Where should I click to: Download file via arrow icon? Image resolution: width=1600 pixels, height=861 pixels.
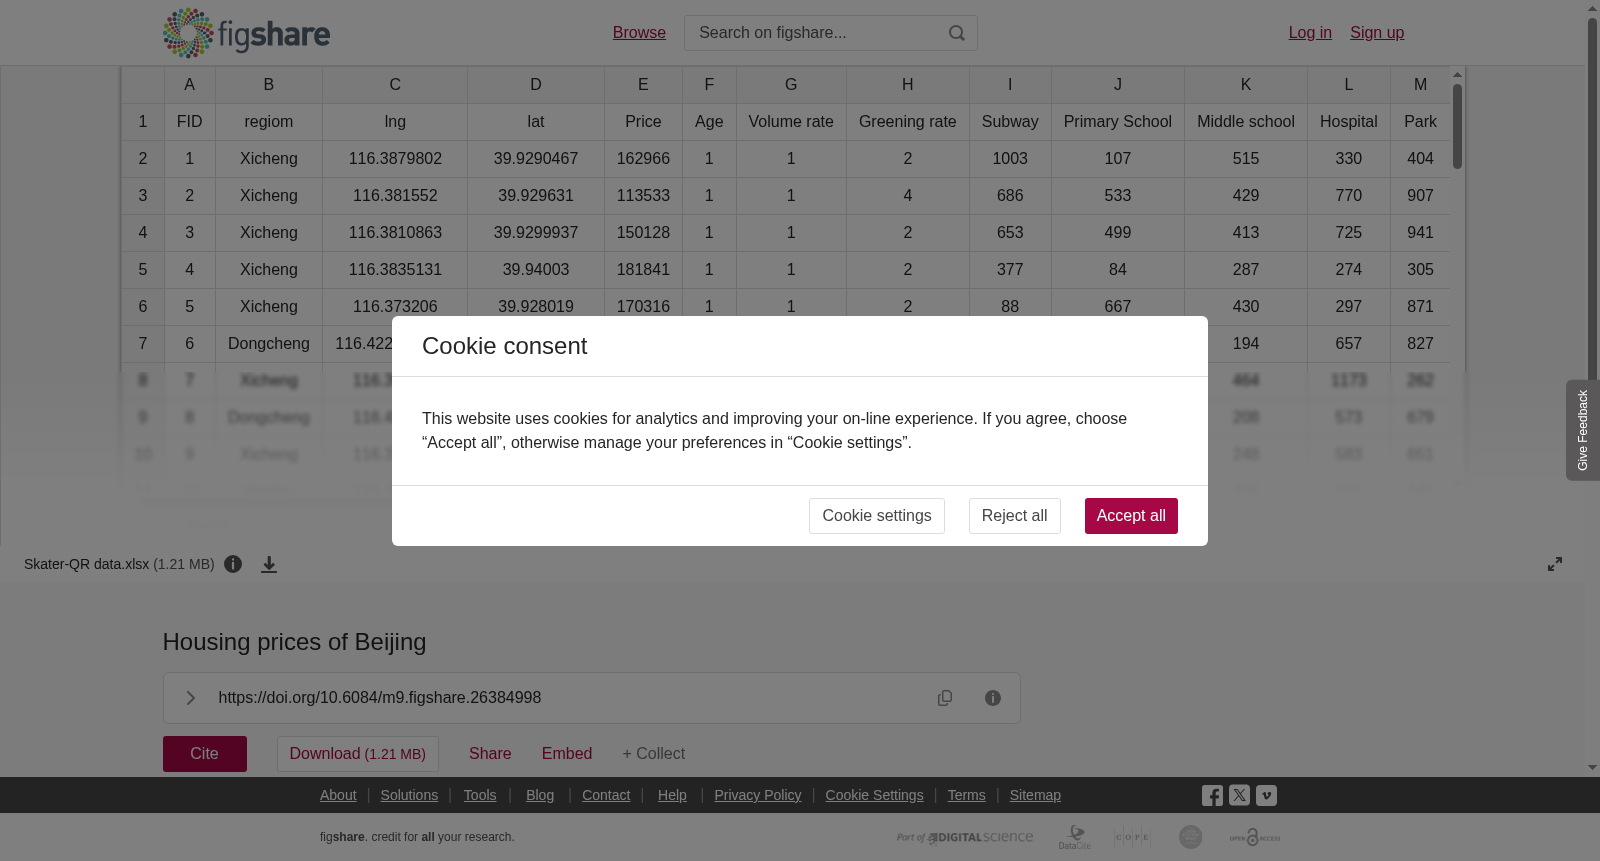[269, 564]
